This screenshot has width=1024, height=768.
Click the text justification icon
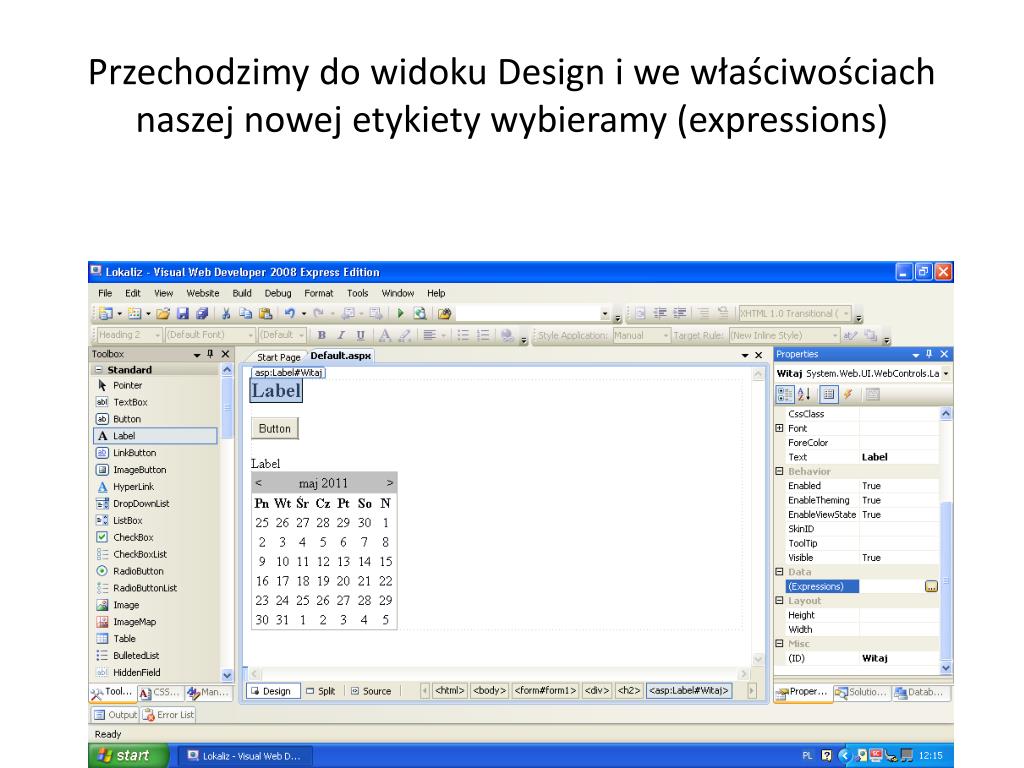[429, 335]
